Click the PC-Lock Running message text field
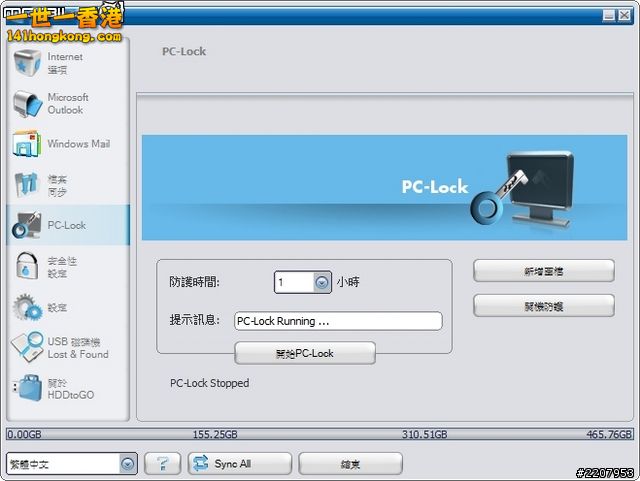The image size is (640, 481). (337, 321)
